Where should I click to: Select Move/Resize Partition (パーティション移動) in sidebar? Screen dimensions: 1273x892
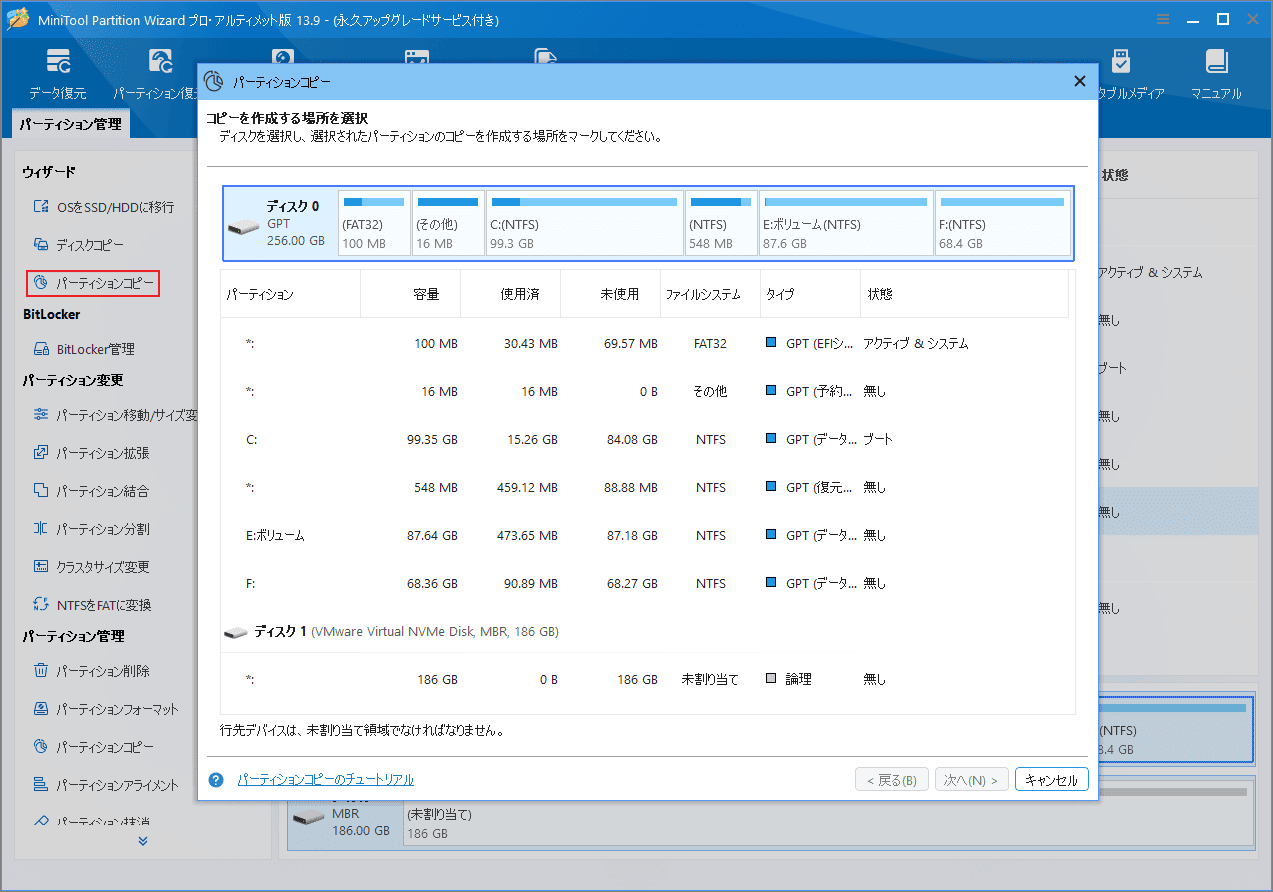pyautogui.click(x=115, y=415)
